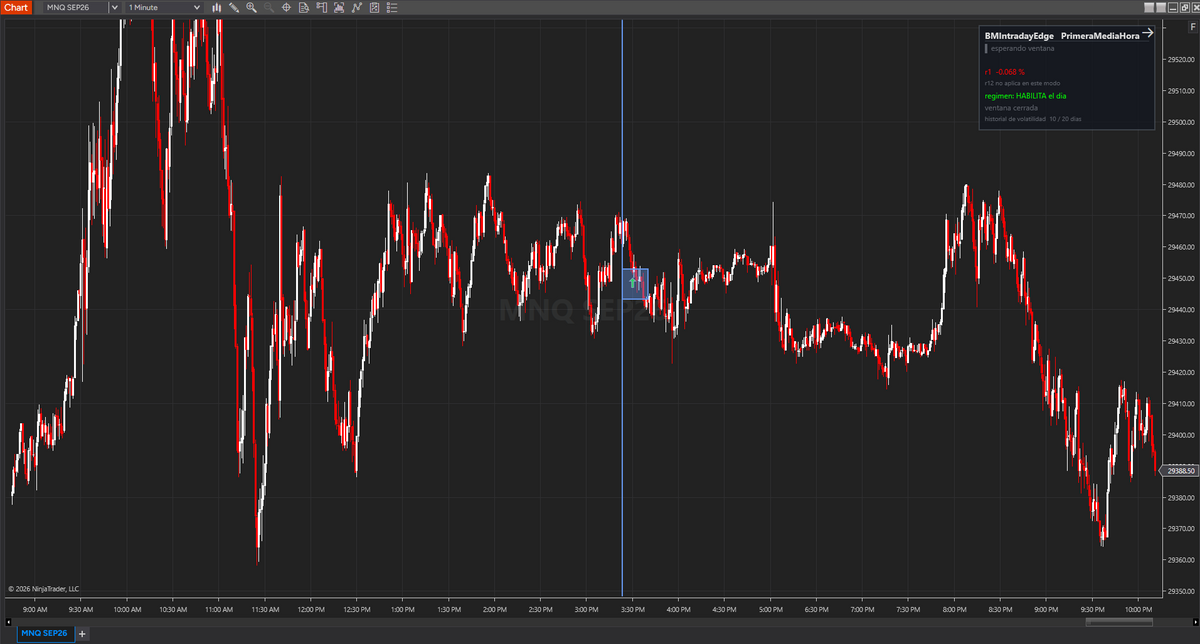Click the BMIntradayEdge panel title
This screenshot has width=1200, height=644.
(1019, 34)
